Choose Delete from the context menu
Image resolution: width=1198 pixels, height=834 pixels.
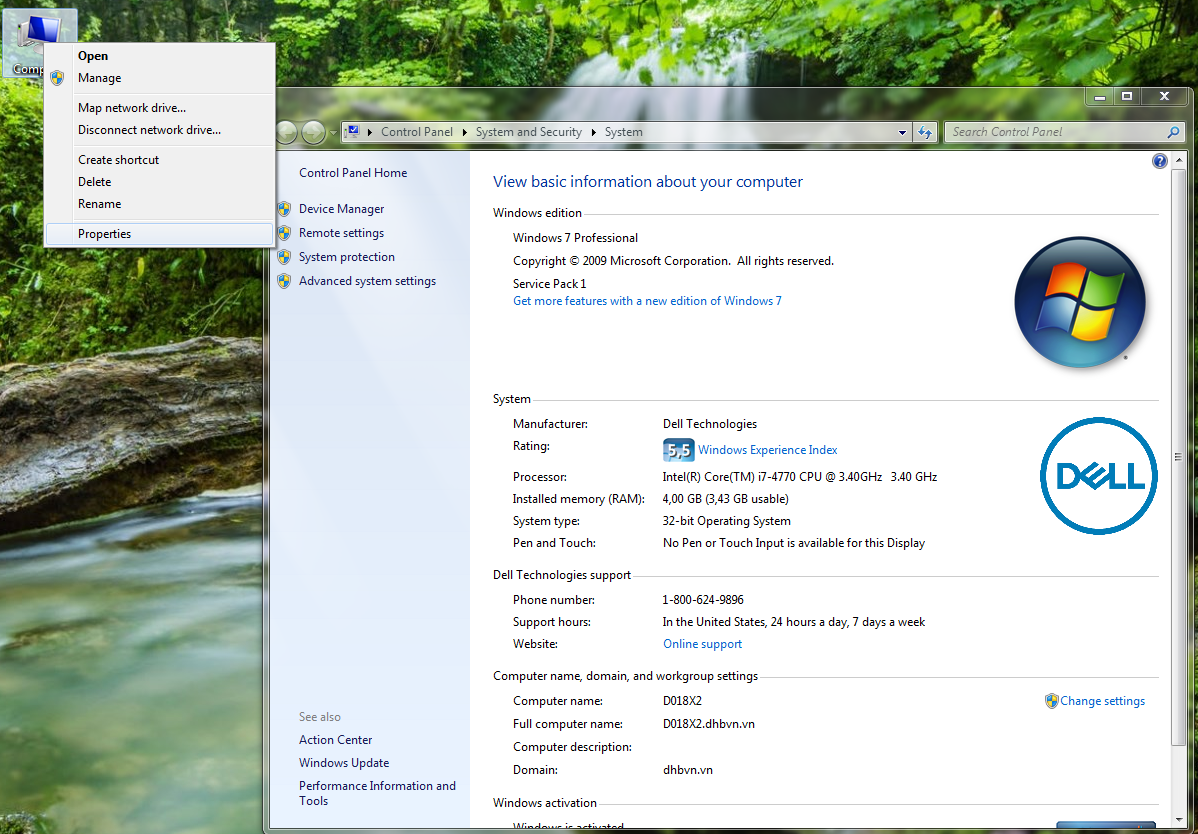[159, 182]
